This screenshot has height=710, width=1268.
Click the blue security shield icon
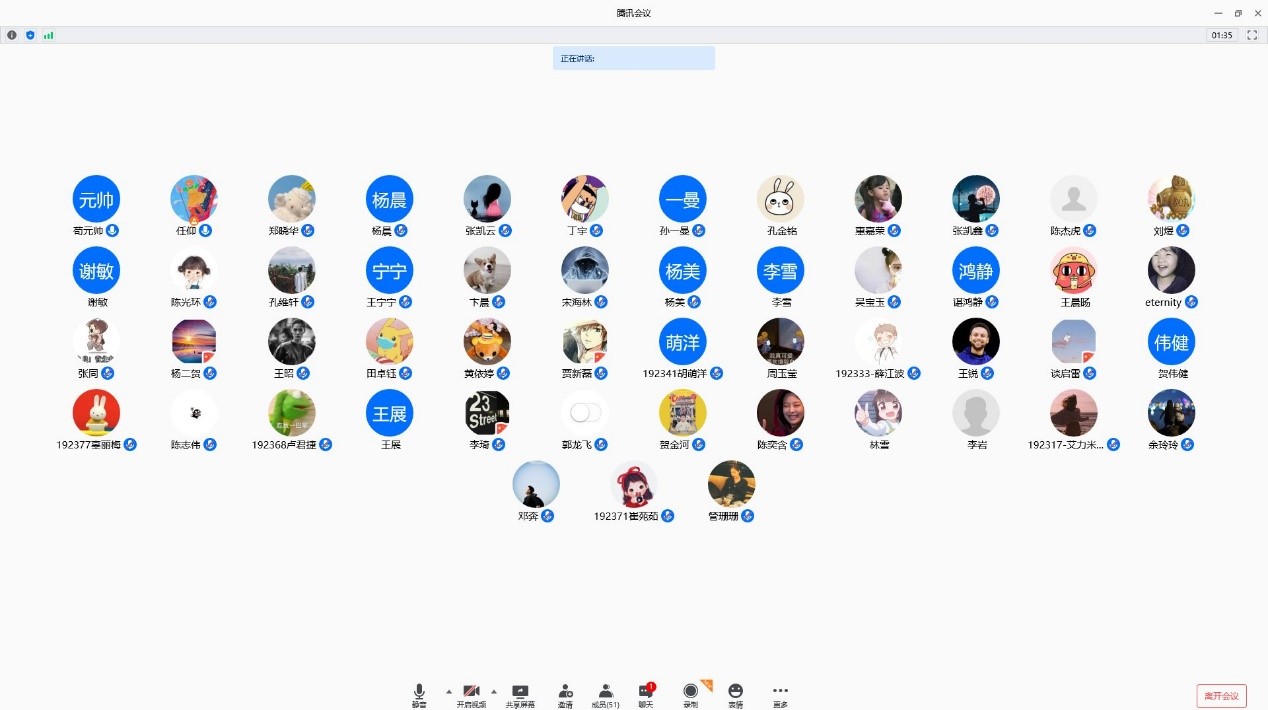pos(30,35)
